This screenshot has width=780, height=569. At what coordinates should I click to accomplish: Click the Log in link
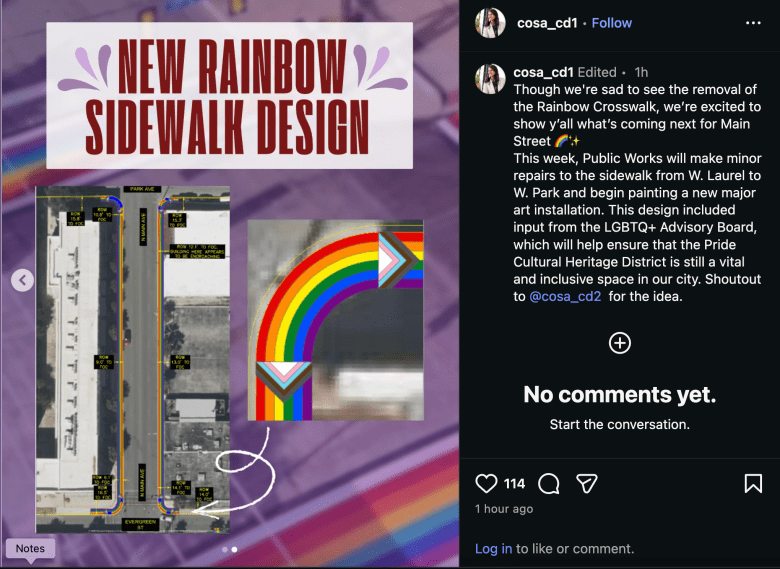(x=493, y=549)
